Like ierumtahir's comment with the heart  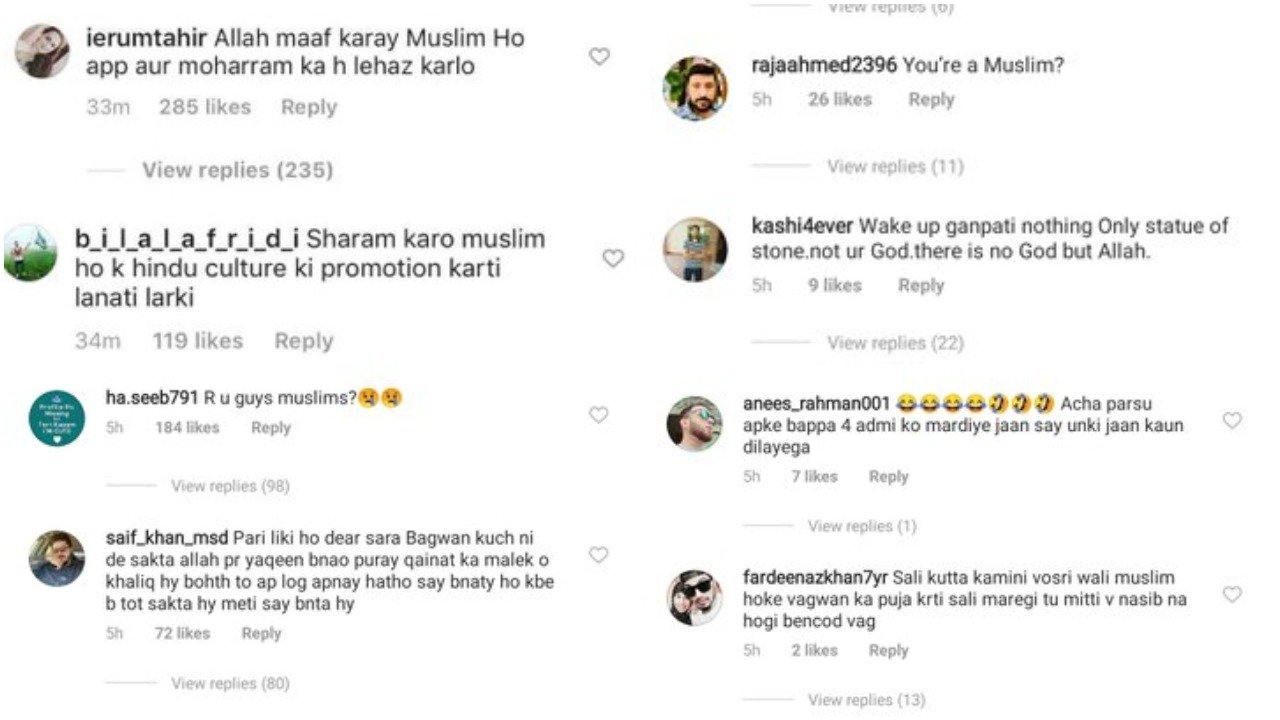click(599, 57)
